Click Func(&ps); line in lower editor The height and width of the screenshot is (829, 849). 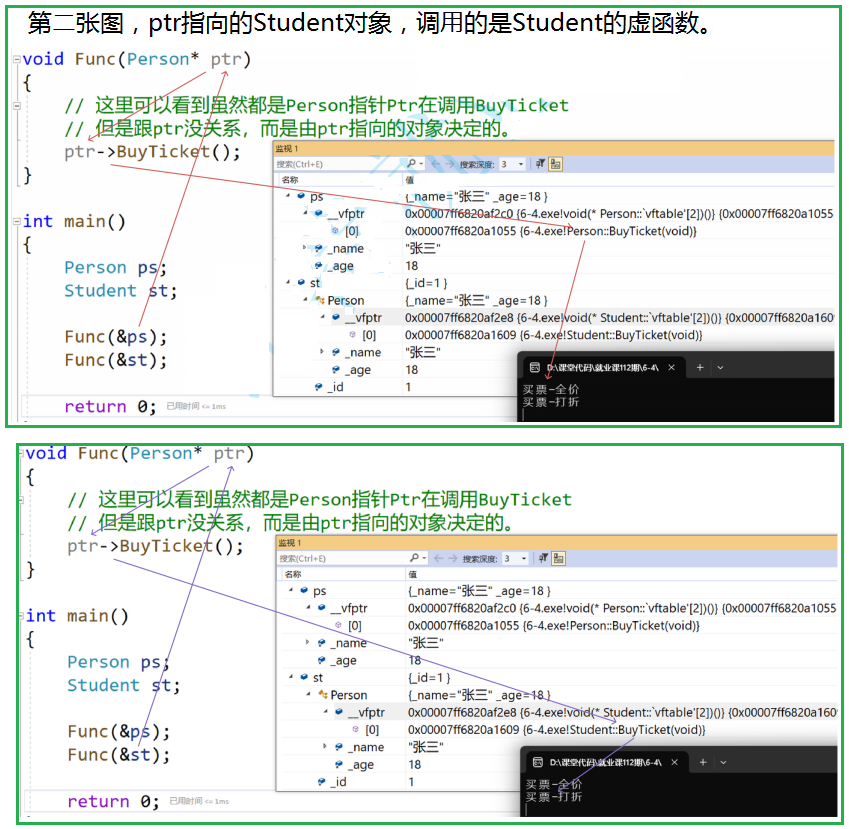pos(119,732)
